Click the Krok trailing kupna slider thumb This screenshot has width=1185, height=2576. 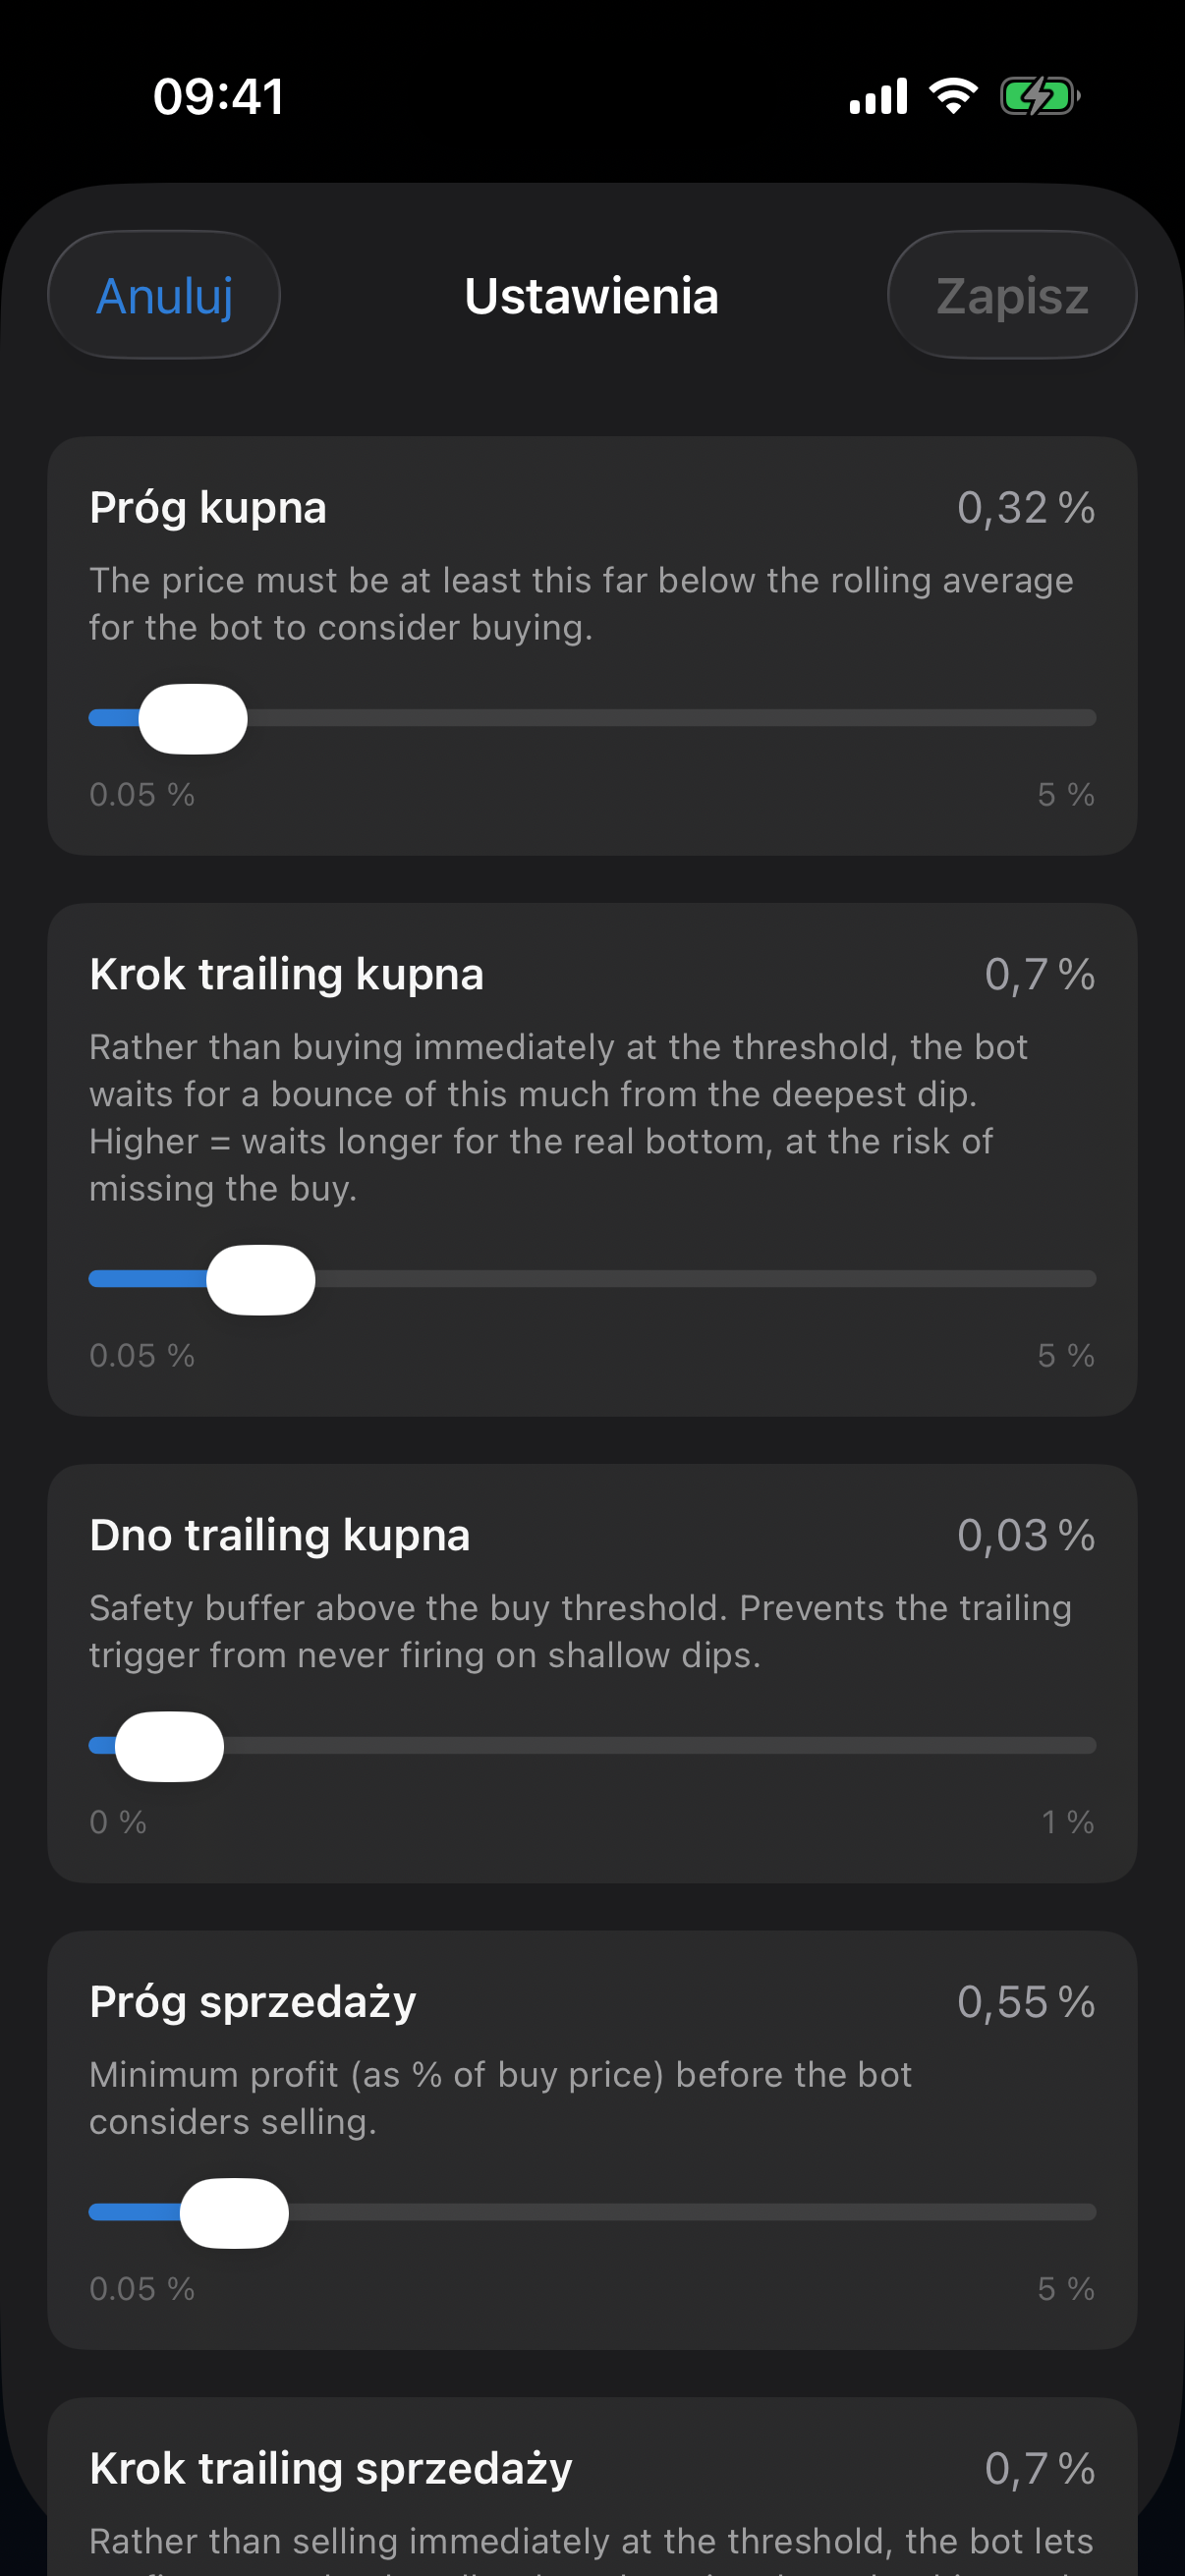(261, 1279)
